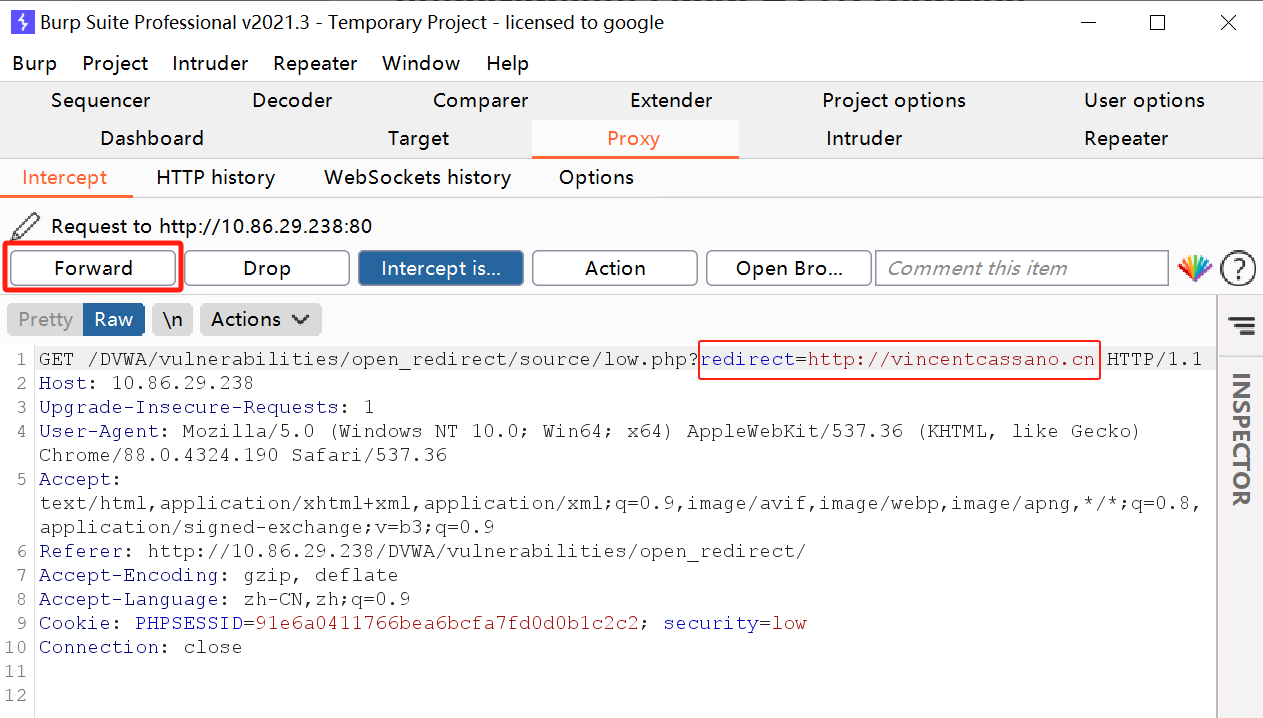The width and height of the screenshot is (1263, 718).
Task: Click the pencil edit icon beside request target
Action: pyautogui.click(x=26, y=226)
